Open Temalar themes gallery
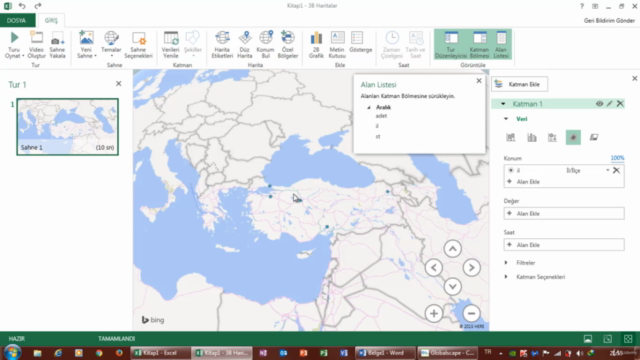Viewport: 640px width, 360px height. click(111, 44)
